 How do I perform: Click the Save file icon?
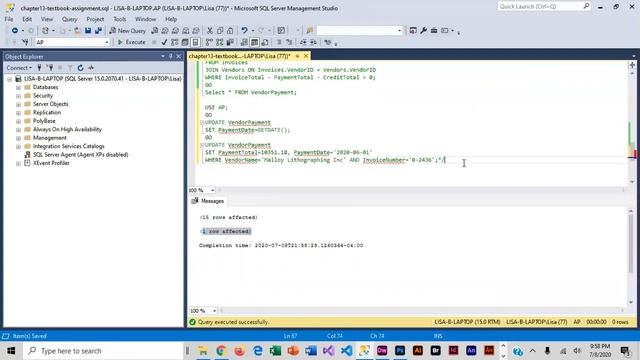click(x=88, y=31)
